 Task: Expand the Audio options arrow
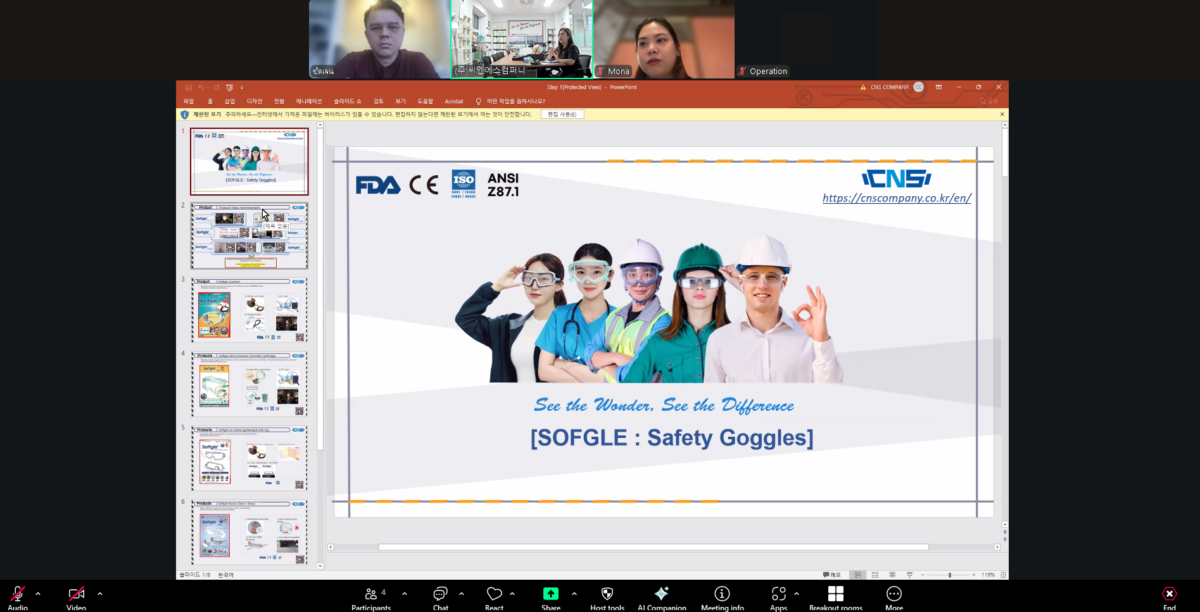[38, 593]
